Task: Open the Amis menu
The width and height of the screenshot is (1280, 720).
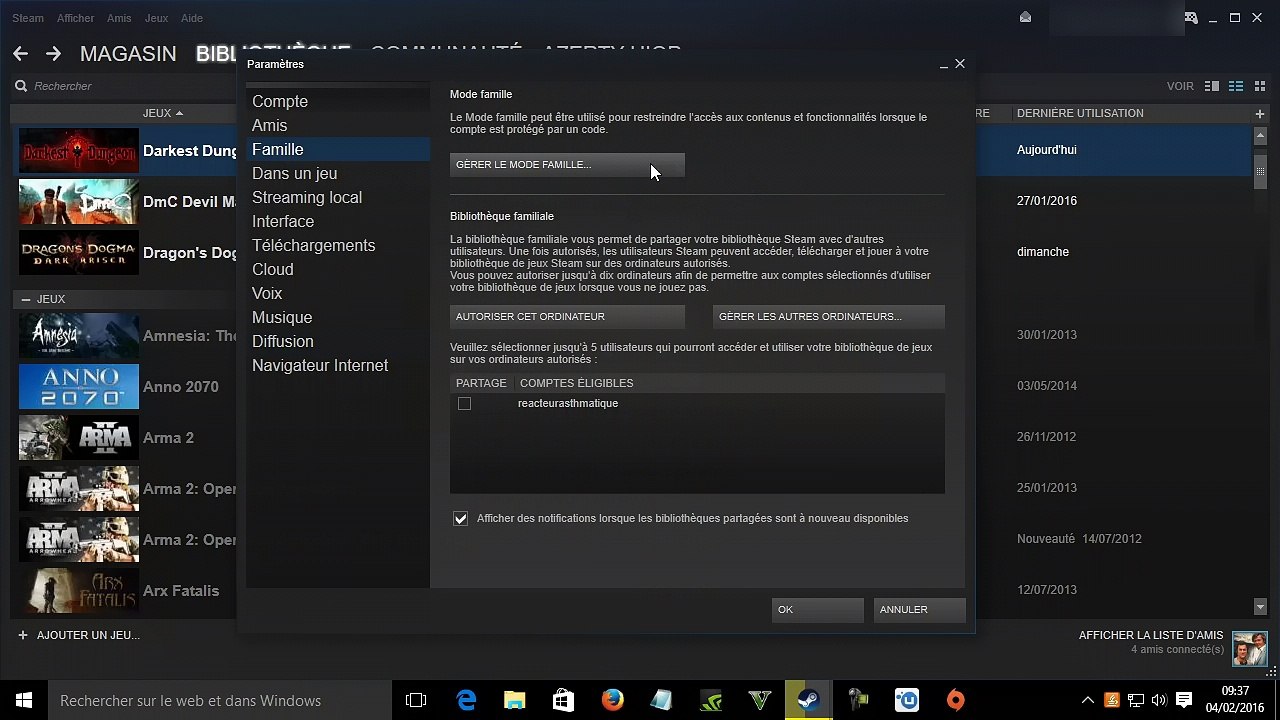Action: tap(119, 18)
